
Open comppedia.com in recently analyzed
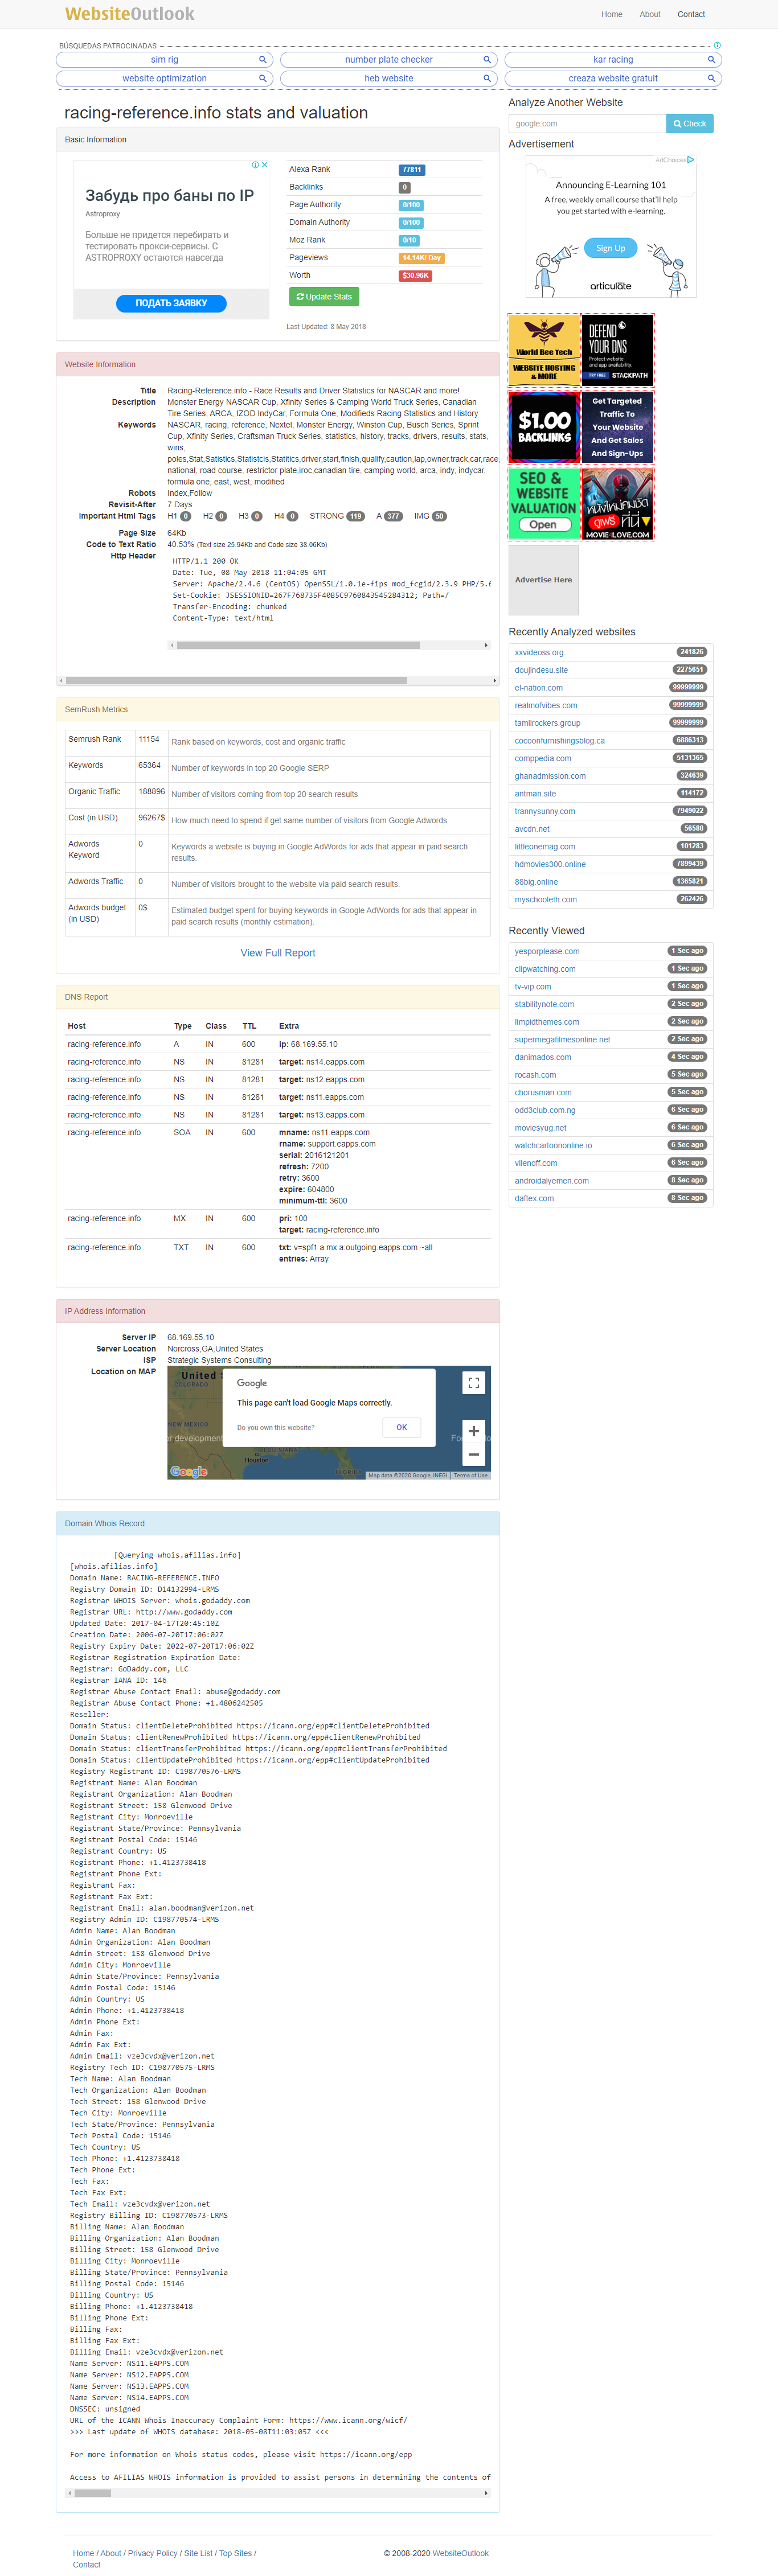(x=543, y=758)
